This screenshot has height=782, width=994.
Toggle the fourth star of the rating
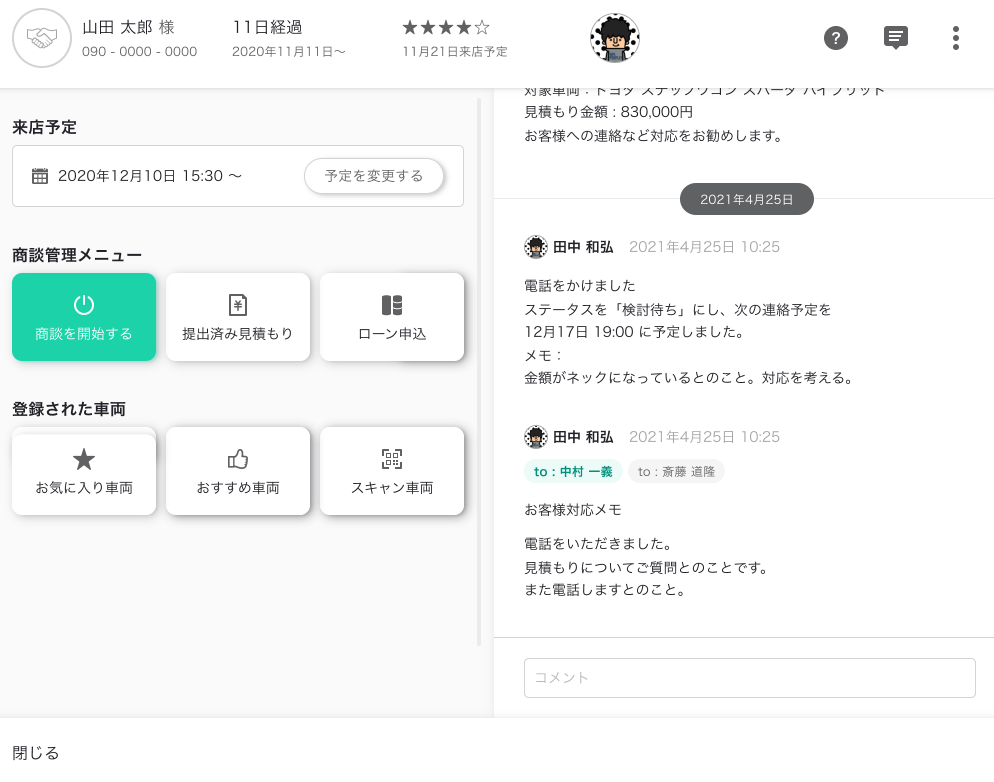(x=466, y=26)
